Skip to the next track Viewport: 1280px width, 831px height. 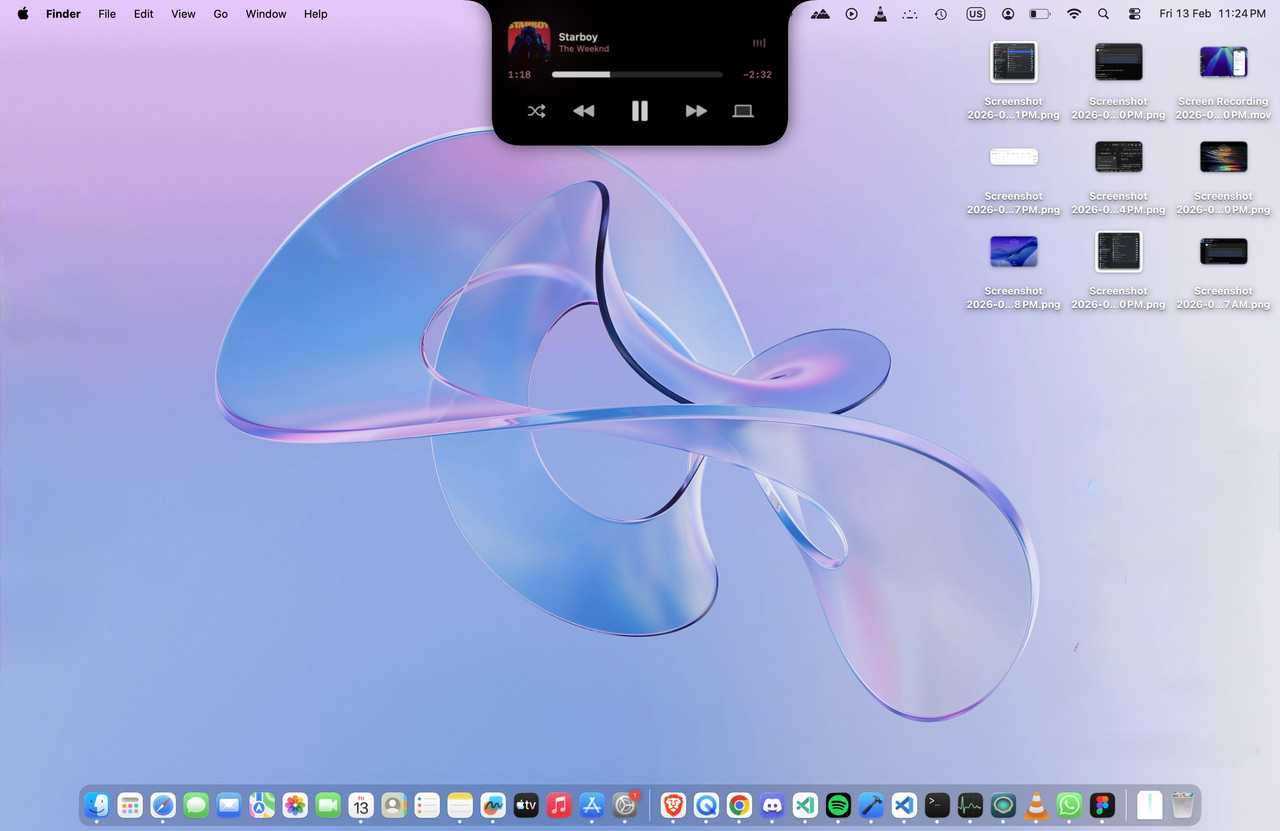[x=696, y=111]
